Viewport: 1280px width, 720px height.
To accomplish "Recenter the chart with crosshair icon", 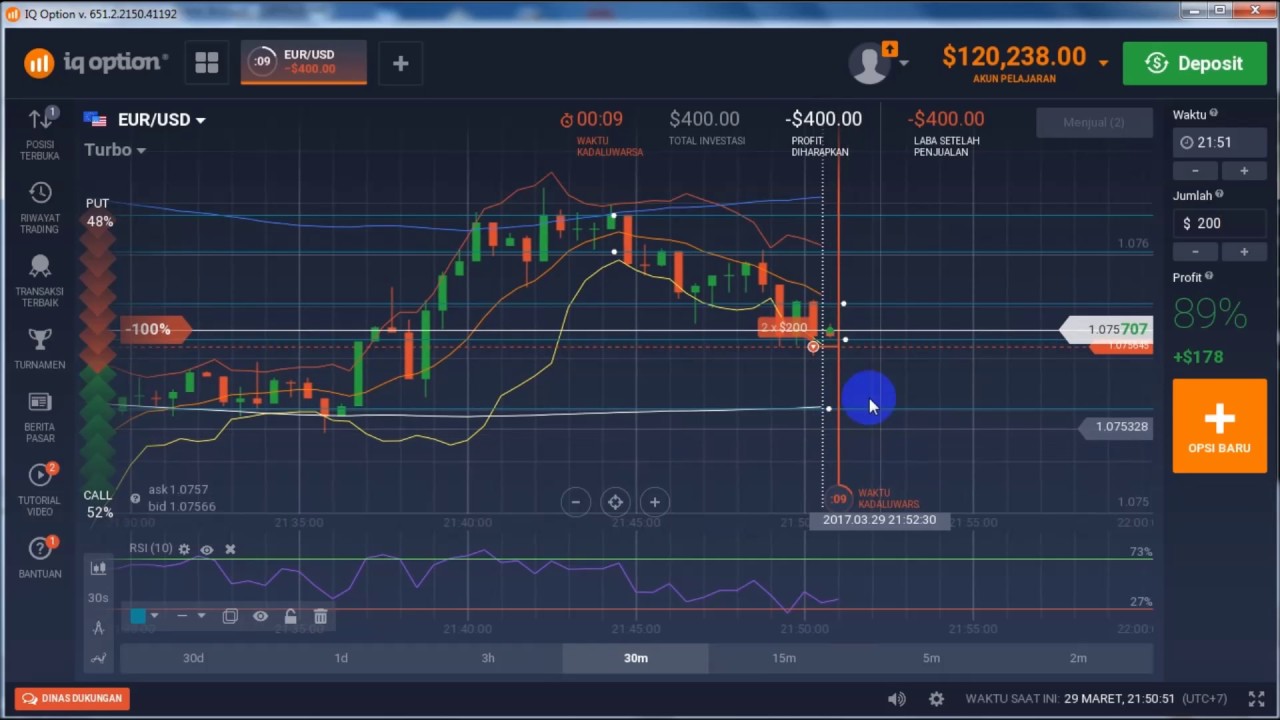I will coord(615,502).
